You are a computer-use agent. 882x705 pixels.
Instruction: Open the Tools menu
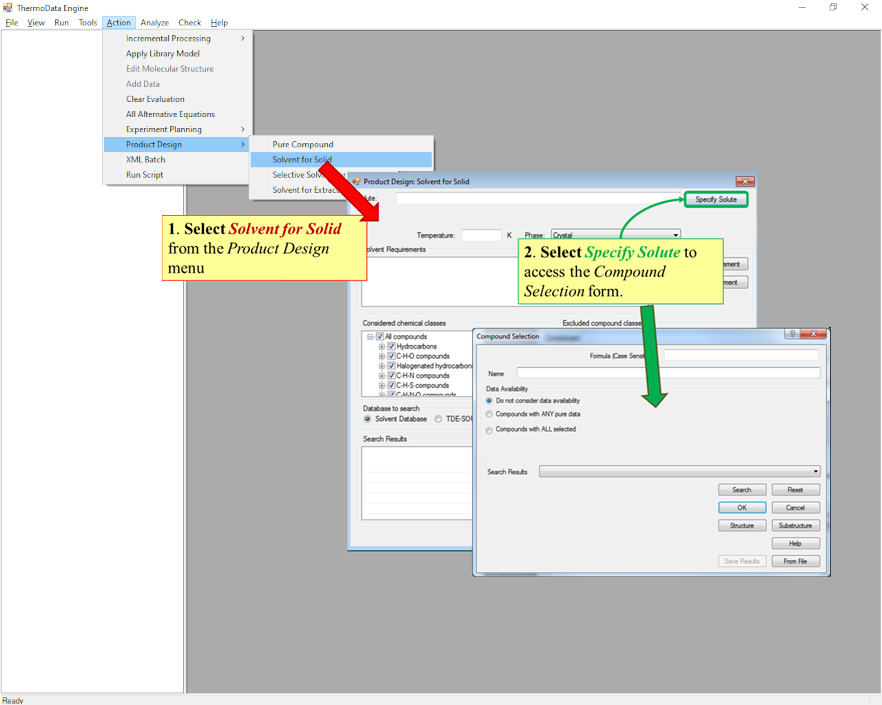tap(88, 23)
